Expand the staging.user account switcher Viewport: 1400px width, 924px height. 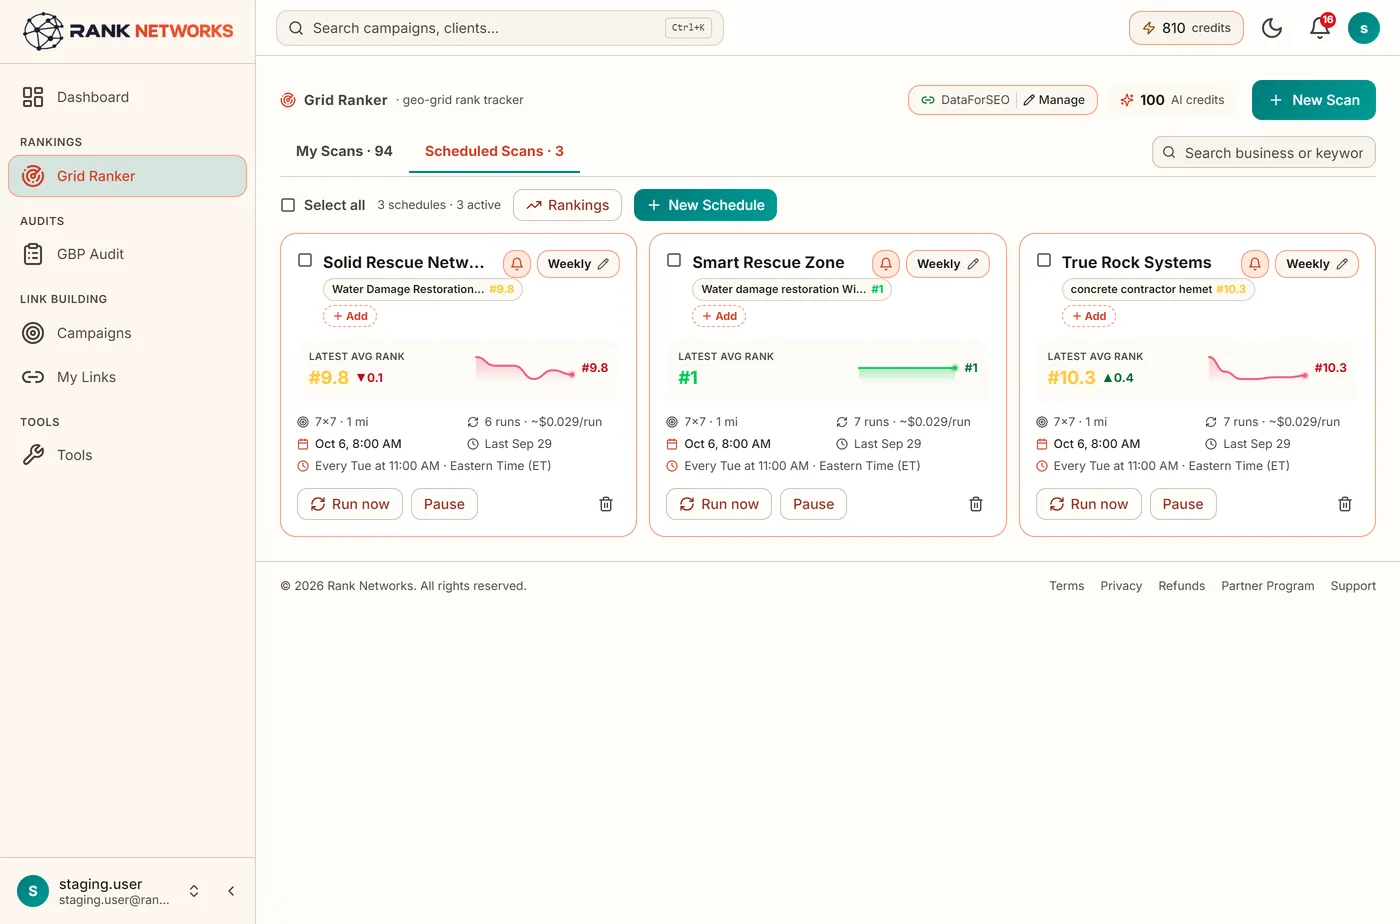194,891
